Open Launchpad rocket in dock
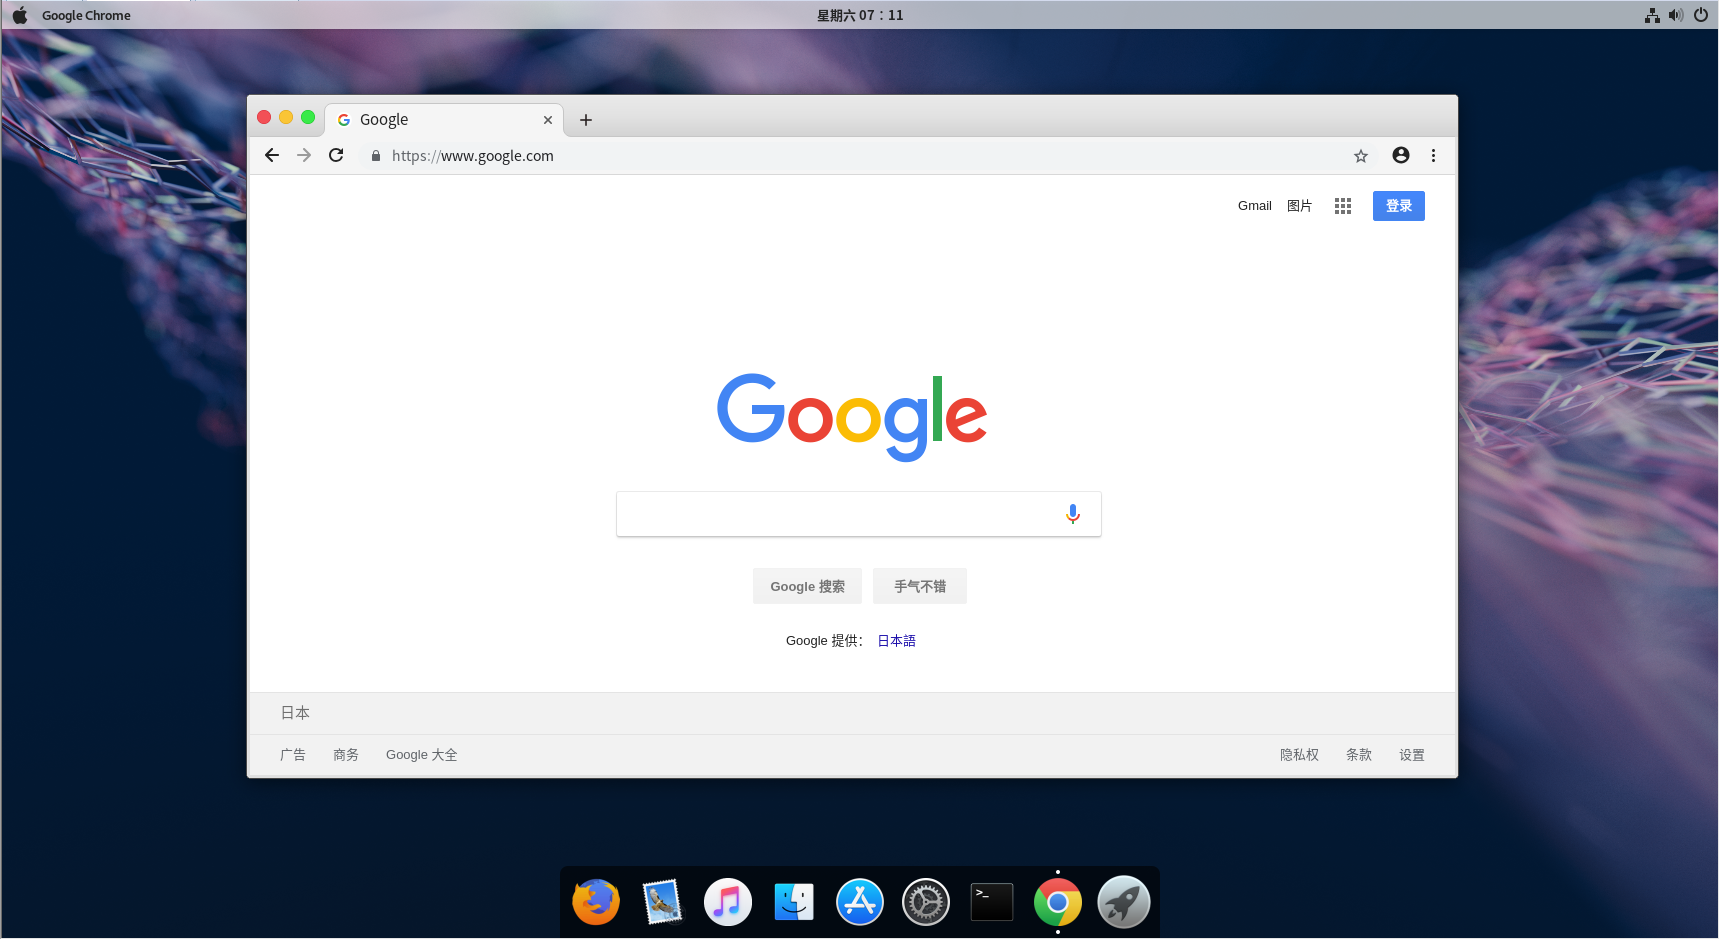Image resolution: width=1719 pixels, height=939 pixels. [x=1124, y=902]
